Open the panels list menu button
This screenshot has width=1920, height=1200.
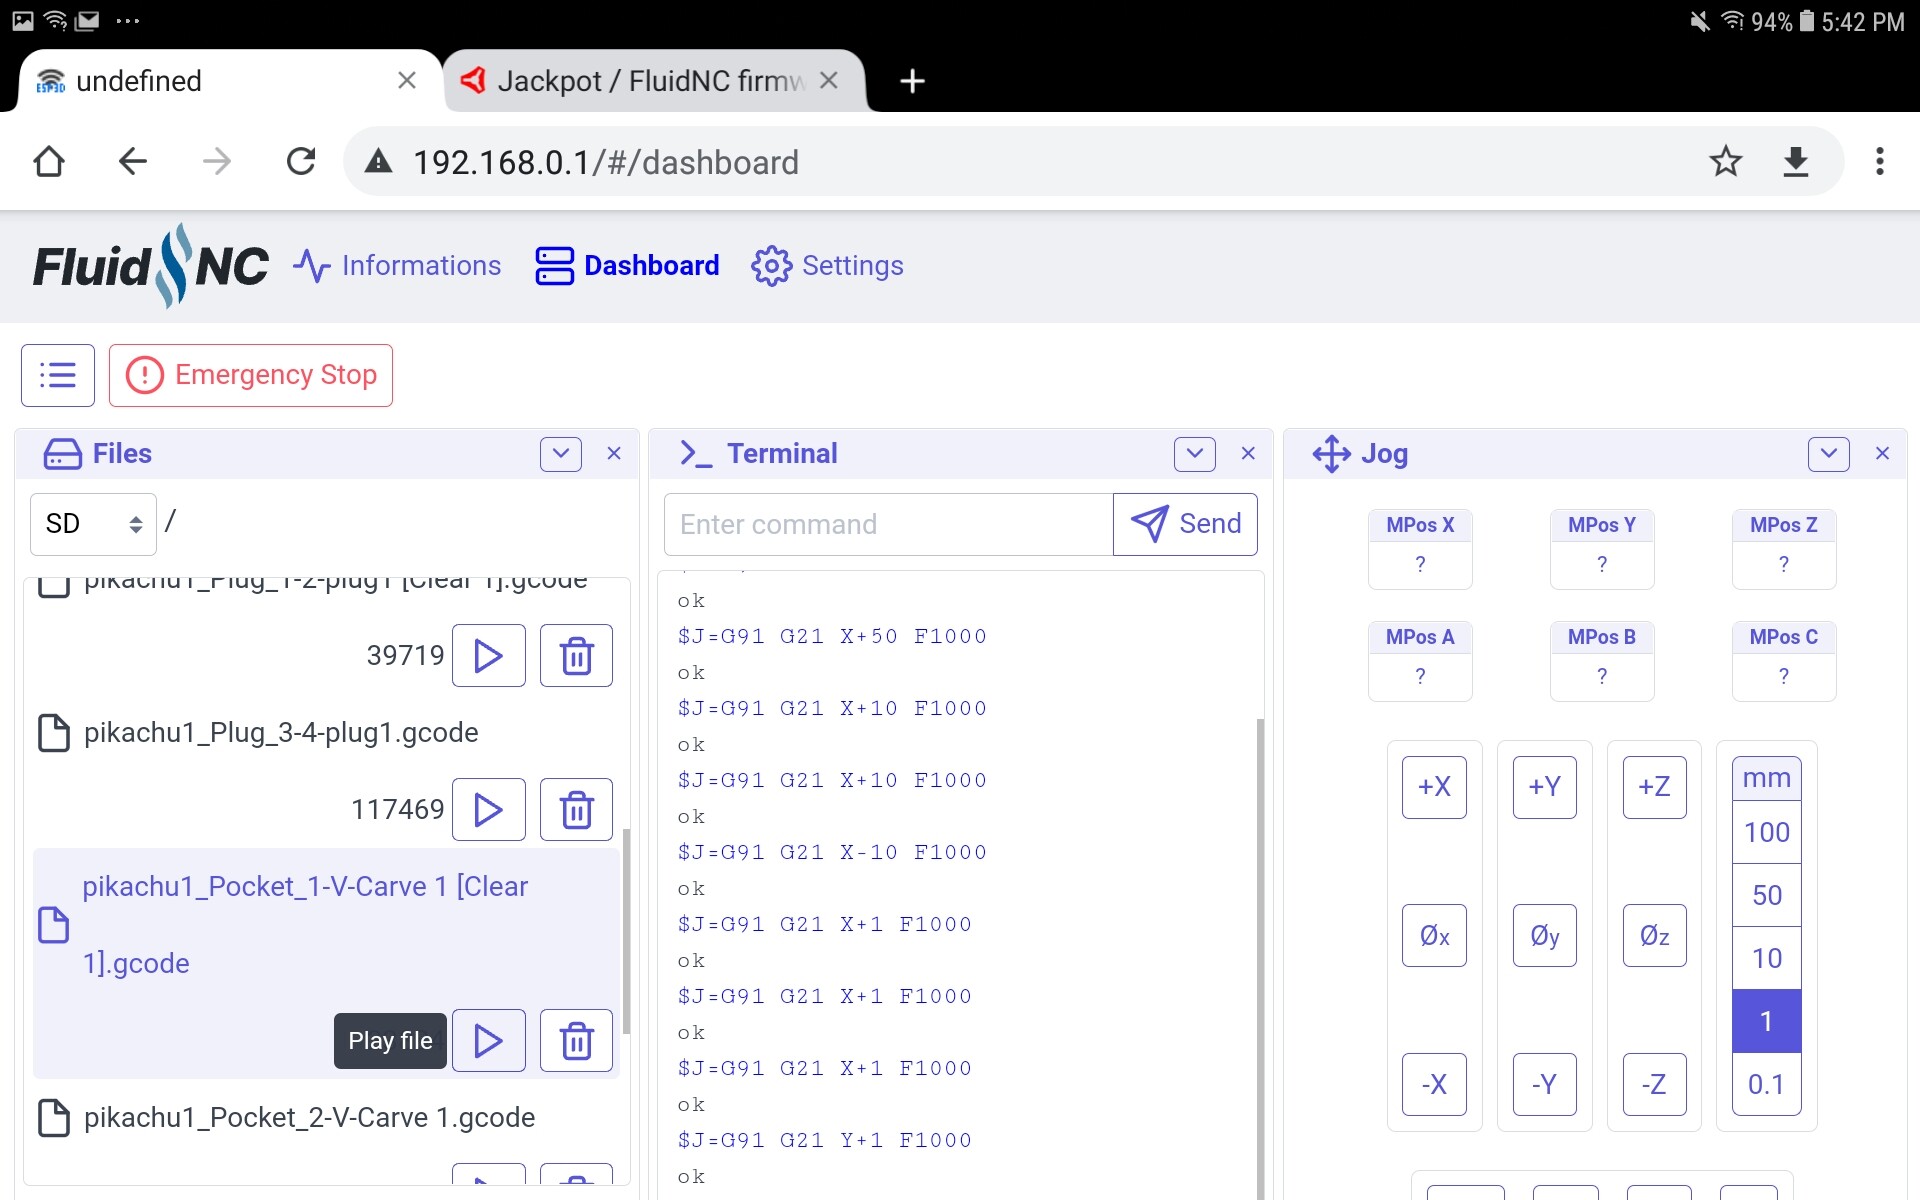pos(58,375)
